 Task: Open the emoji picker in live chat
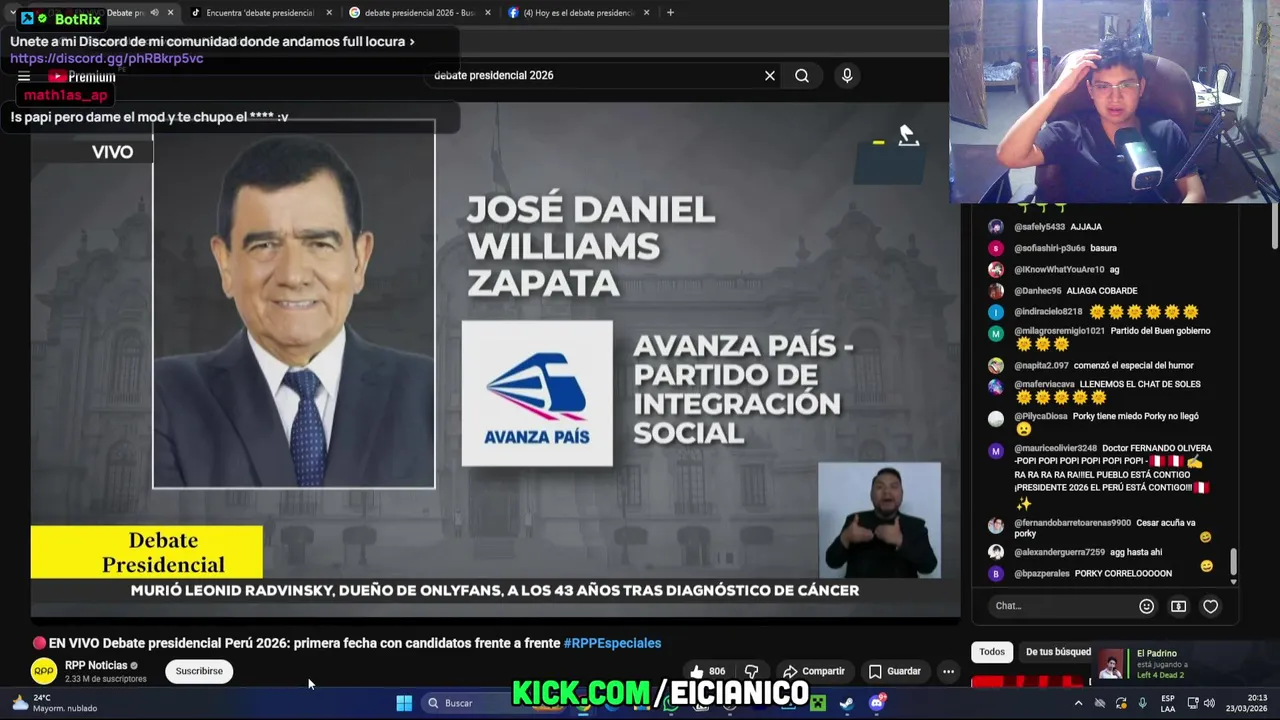[x=1147, y=606]
